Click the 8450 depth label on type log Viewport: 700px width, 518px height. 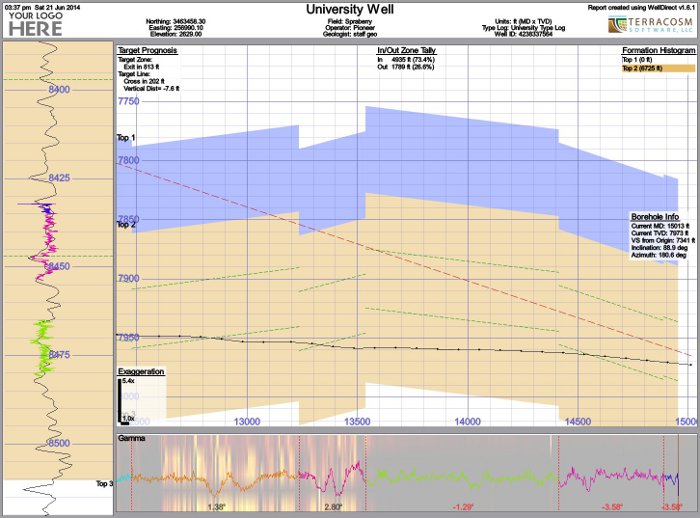59,266
